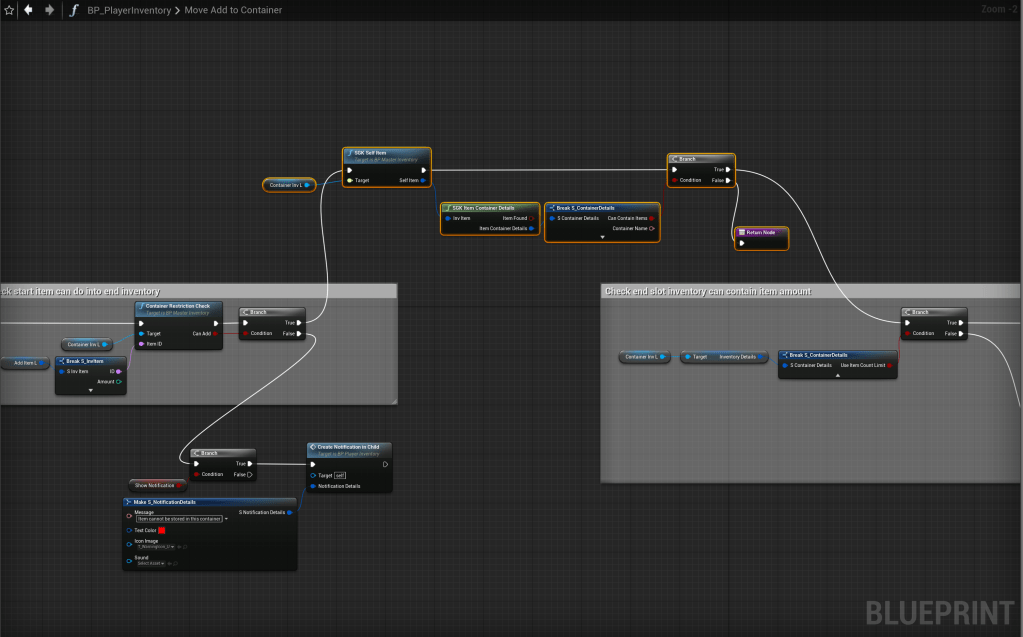The width and height of the screenshot is (1023, 637).
Task: Click the favorite star icon in breadcrumb bar
Action: (x=9, y=10)
